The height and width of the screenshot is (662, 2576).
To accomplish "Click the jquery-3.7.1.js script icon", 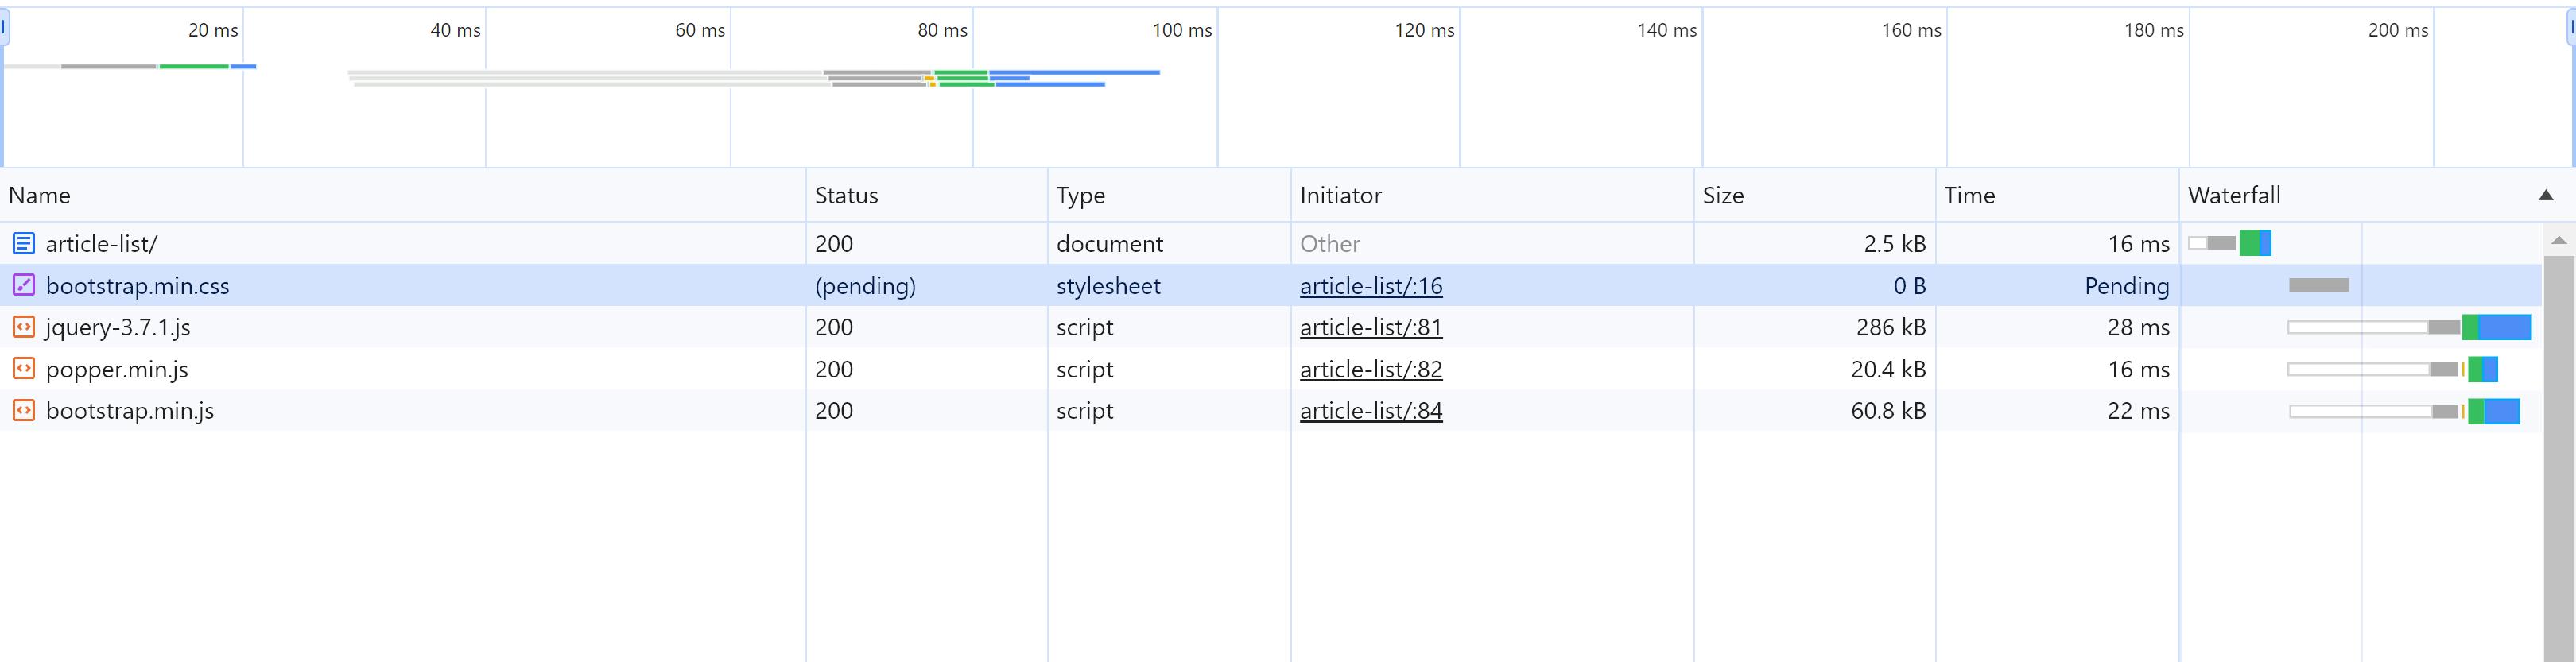I will point(23,327).
